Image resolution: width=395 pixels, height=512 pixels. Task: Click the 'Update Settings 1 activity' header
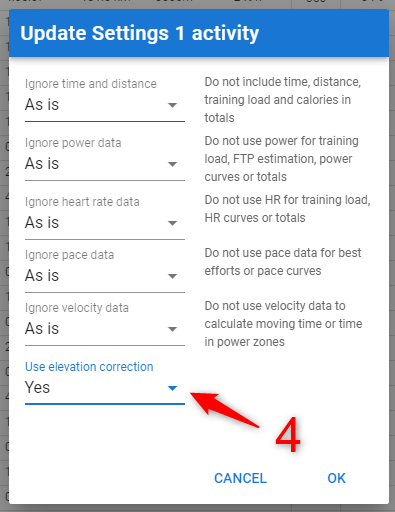tap(140, 33)
